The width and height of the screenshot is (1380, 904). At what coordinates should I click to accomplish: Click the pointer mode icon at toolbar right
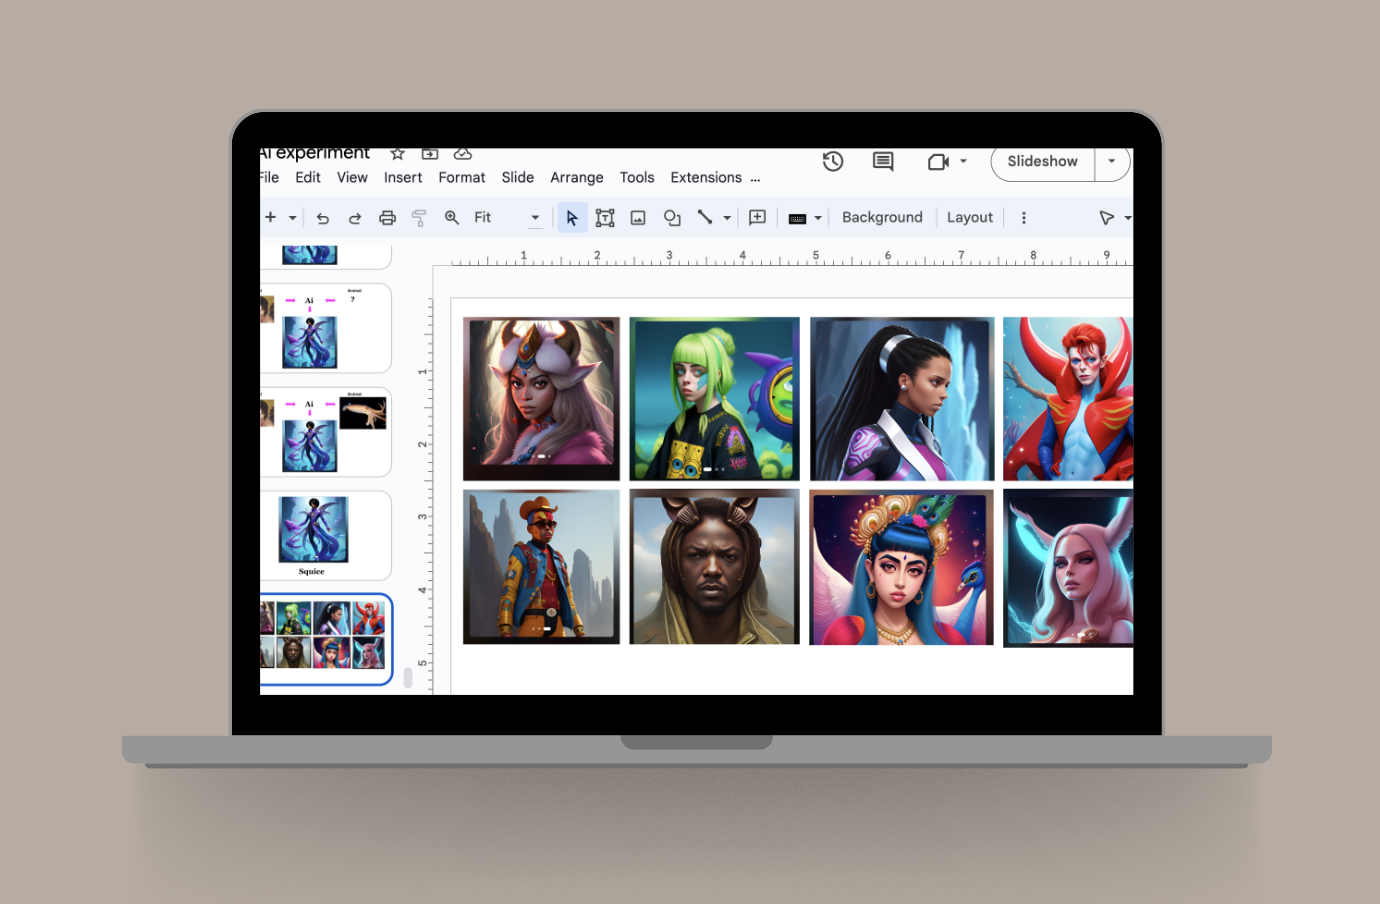pos(1106,217)
